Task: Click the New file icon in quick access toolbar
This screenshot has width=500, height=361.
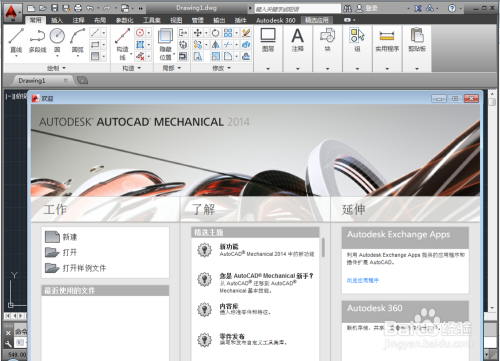Action: click(x=31, y=8)
